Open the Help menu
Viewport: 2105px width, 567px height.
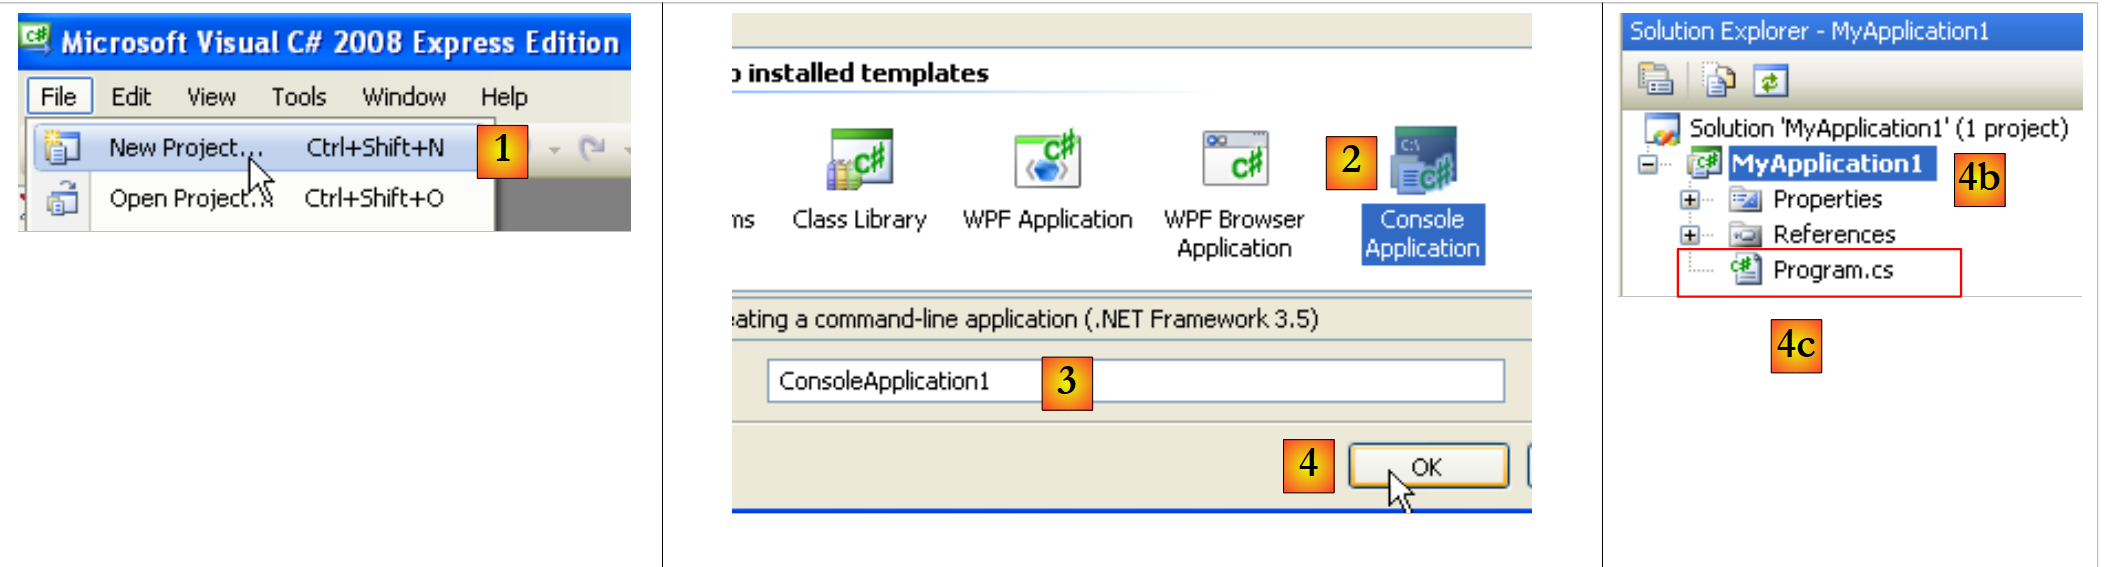coord(504,97)
